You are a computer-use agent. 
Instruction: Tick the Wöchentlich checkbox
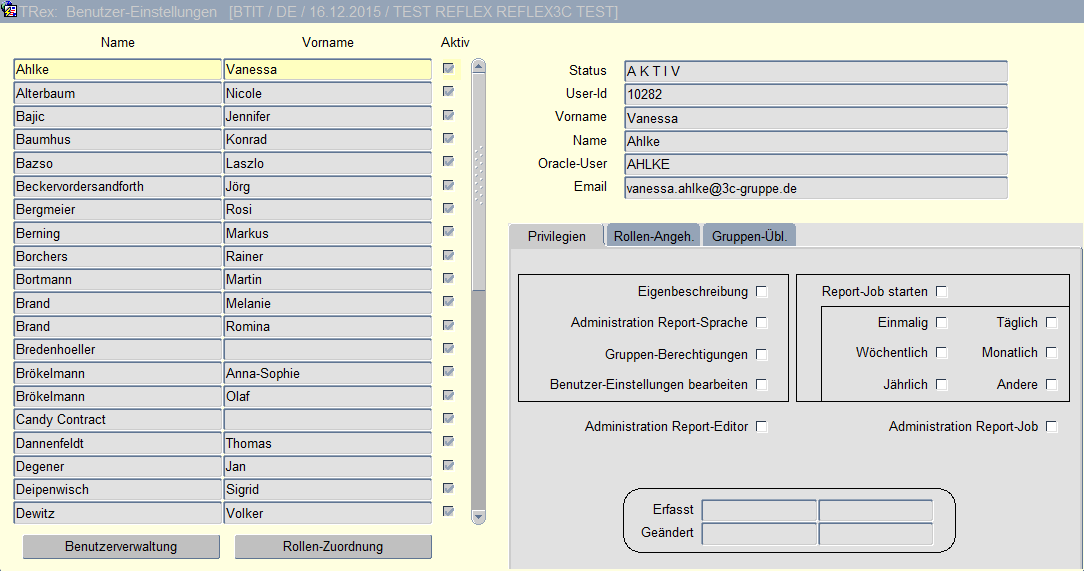point(941,352)
